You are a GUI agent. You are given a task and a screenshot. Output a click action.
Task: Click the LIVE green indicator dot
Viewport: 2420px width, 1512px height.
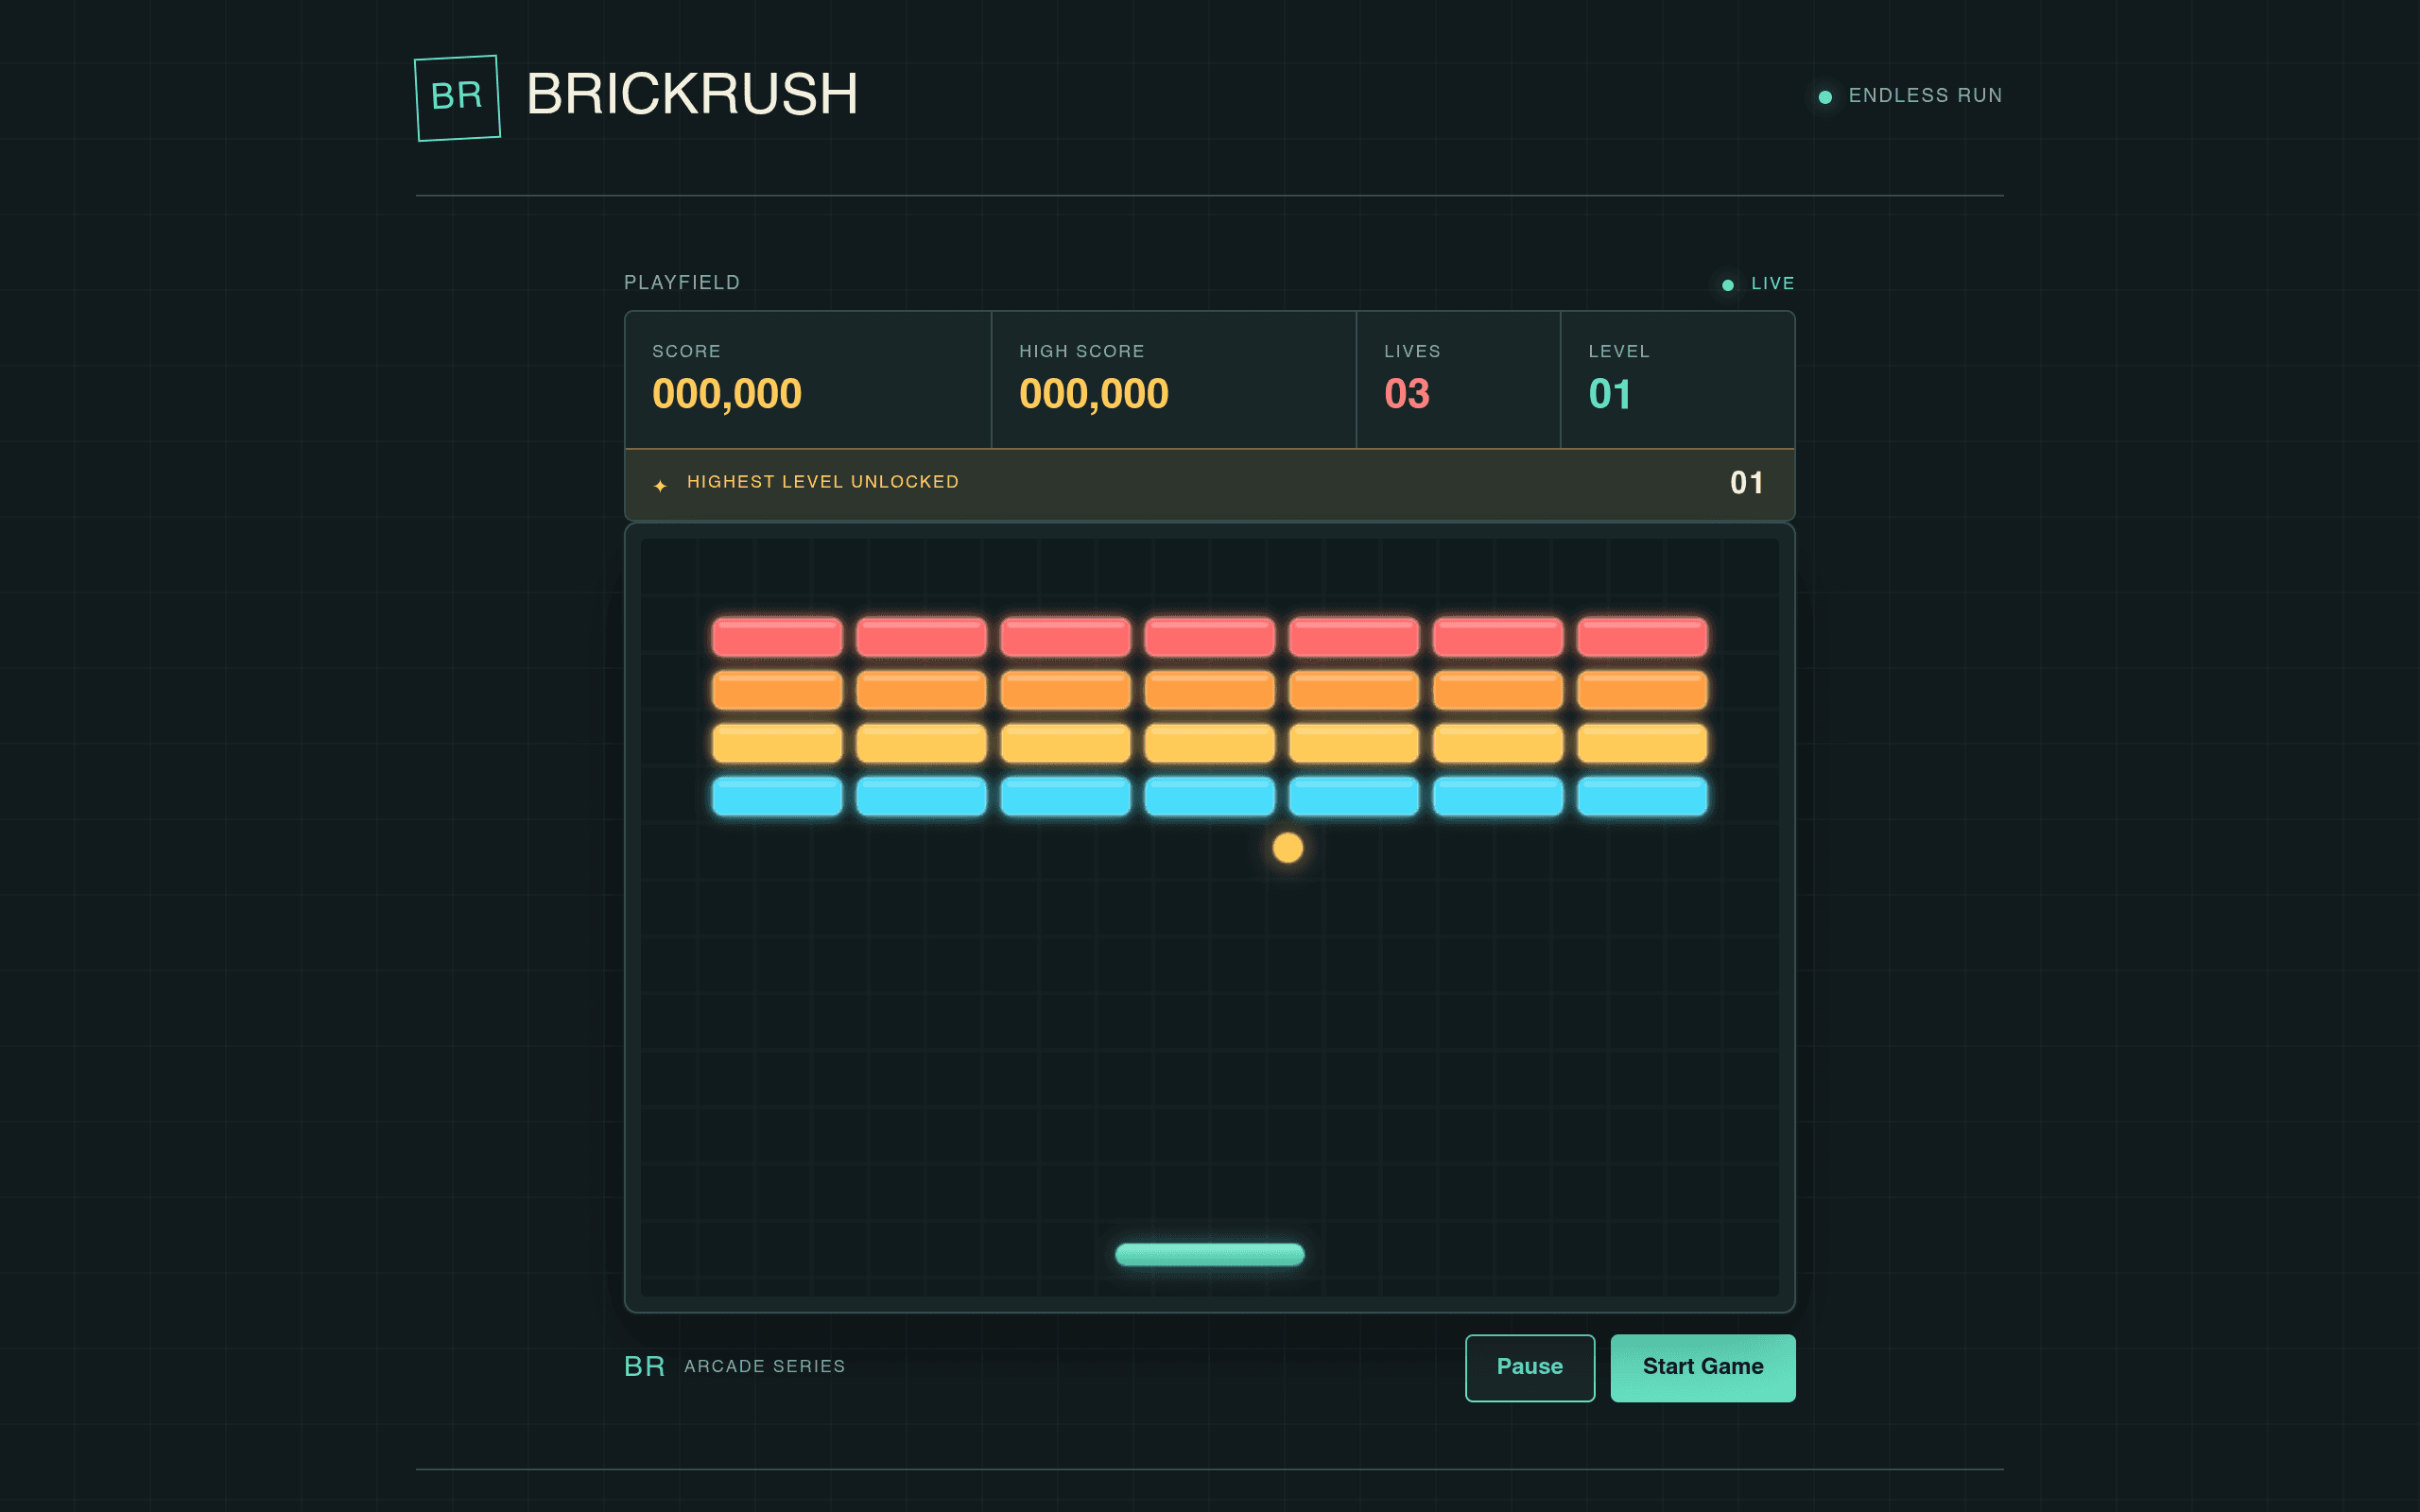point(1728,285)
